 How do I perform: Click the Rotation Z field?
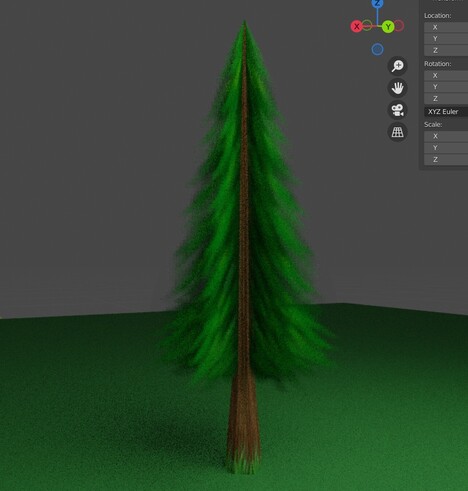[x=446, y=99]
